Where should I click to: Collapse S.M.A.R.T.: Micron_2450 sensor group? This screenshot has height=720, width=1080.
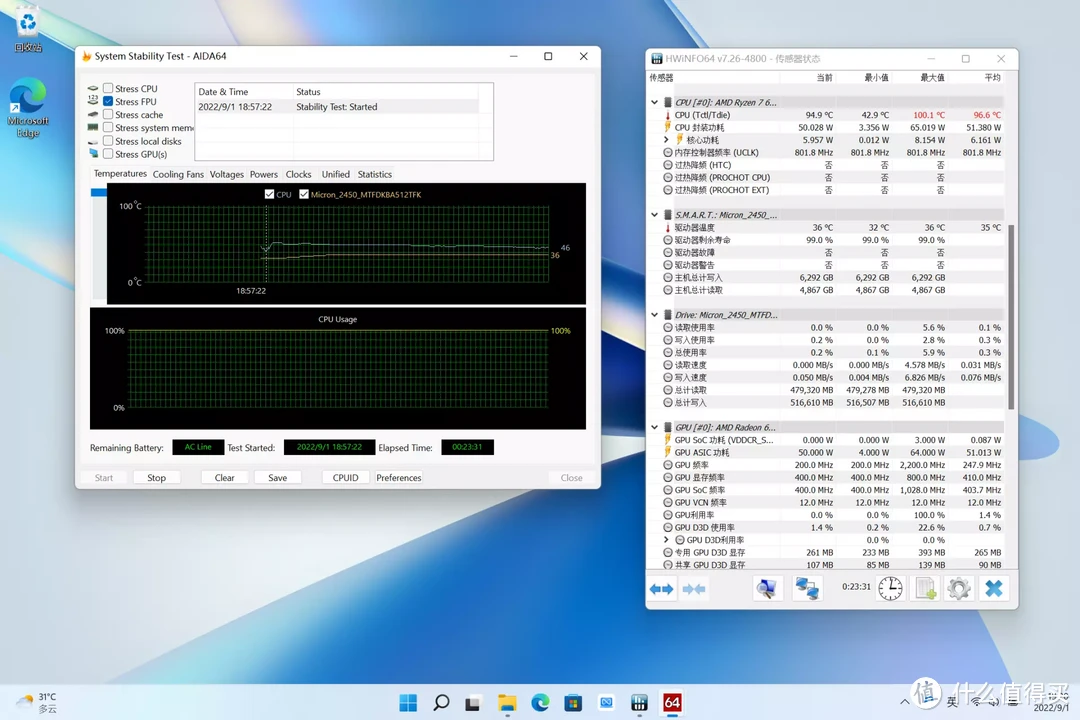[x=654, y=215]
